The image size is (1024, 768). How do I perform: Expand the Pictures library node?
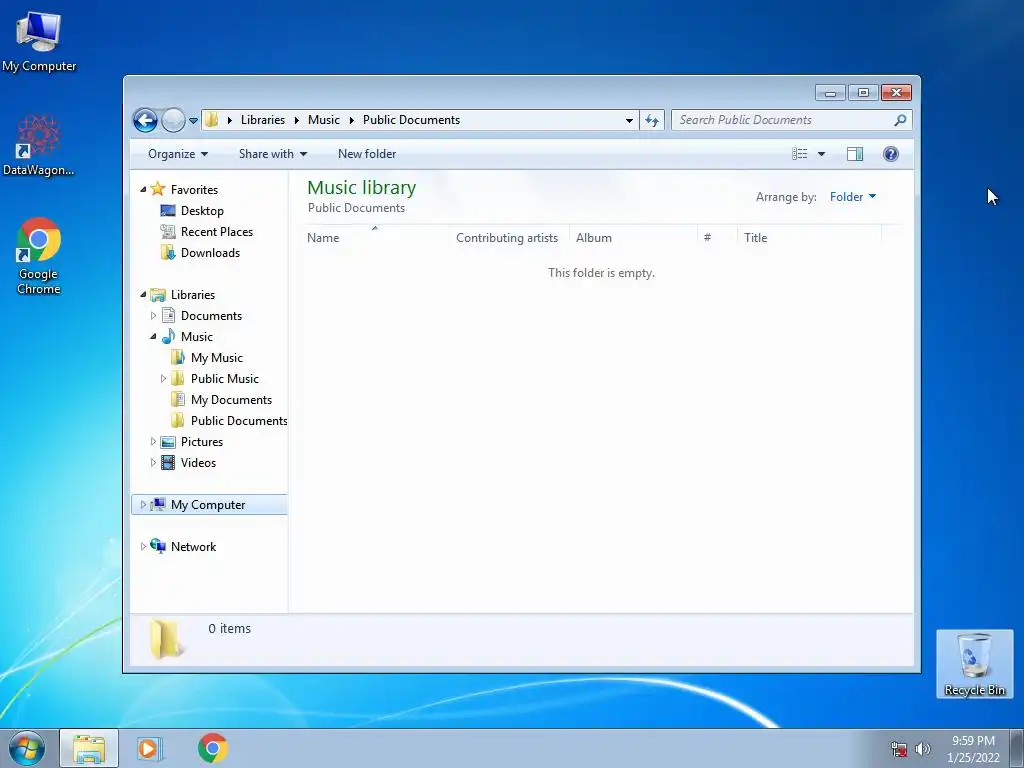click(x=153, y=442)
